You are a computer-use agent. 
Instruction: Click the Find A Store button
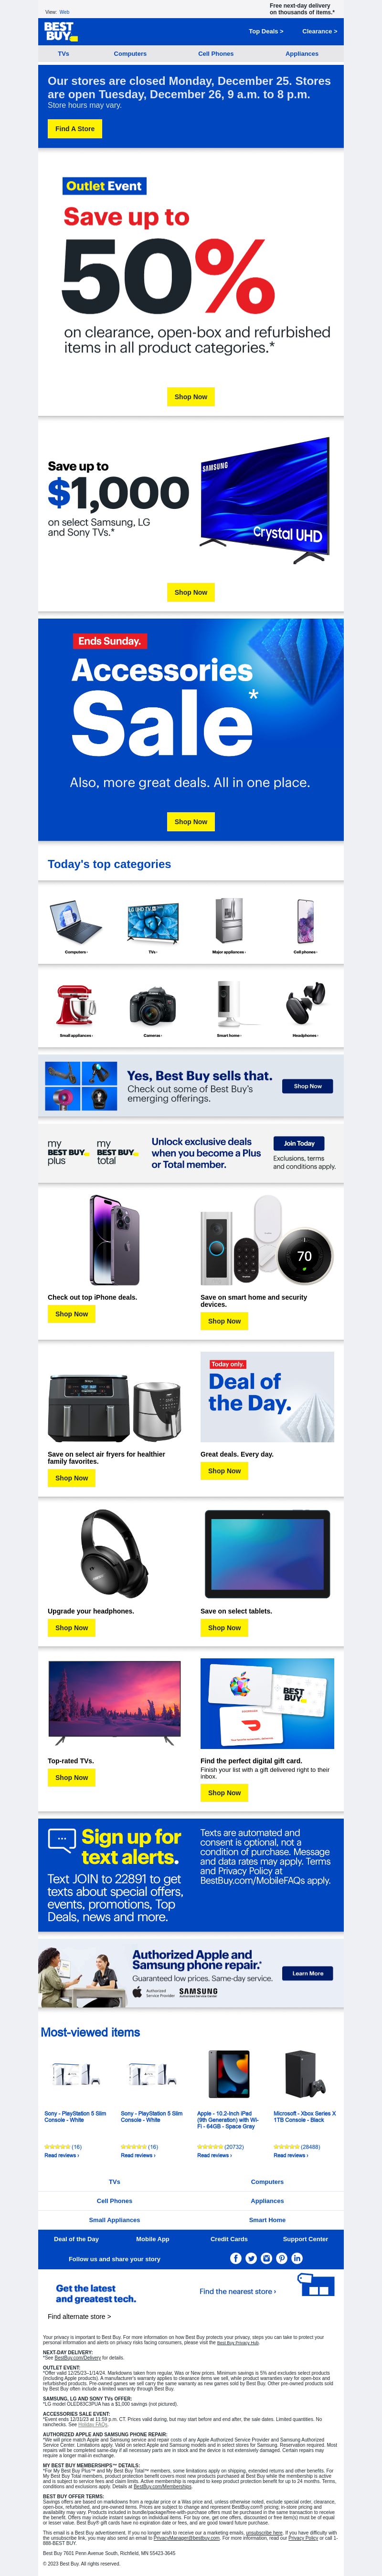[x=75, y=129]
